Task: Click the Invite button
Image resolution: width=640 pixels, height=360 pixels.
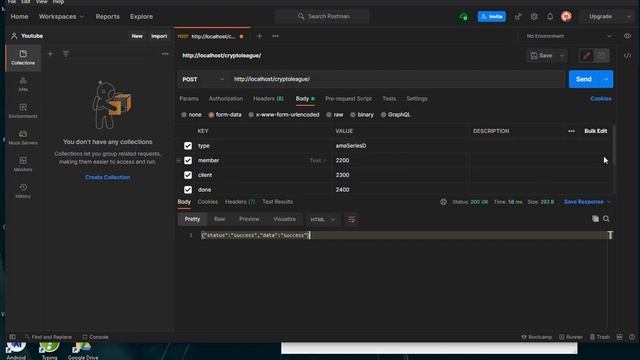Action: pyautogui.click(x=491, y=16)
